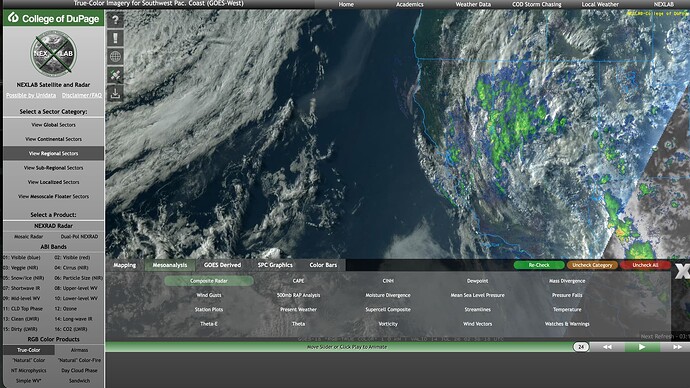Toggle Theta-E overlay
The width and height of the screenshot is (690, 388).
click(209, 324)
